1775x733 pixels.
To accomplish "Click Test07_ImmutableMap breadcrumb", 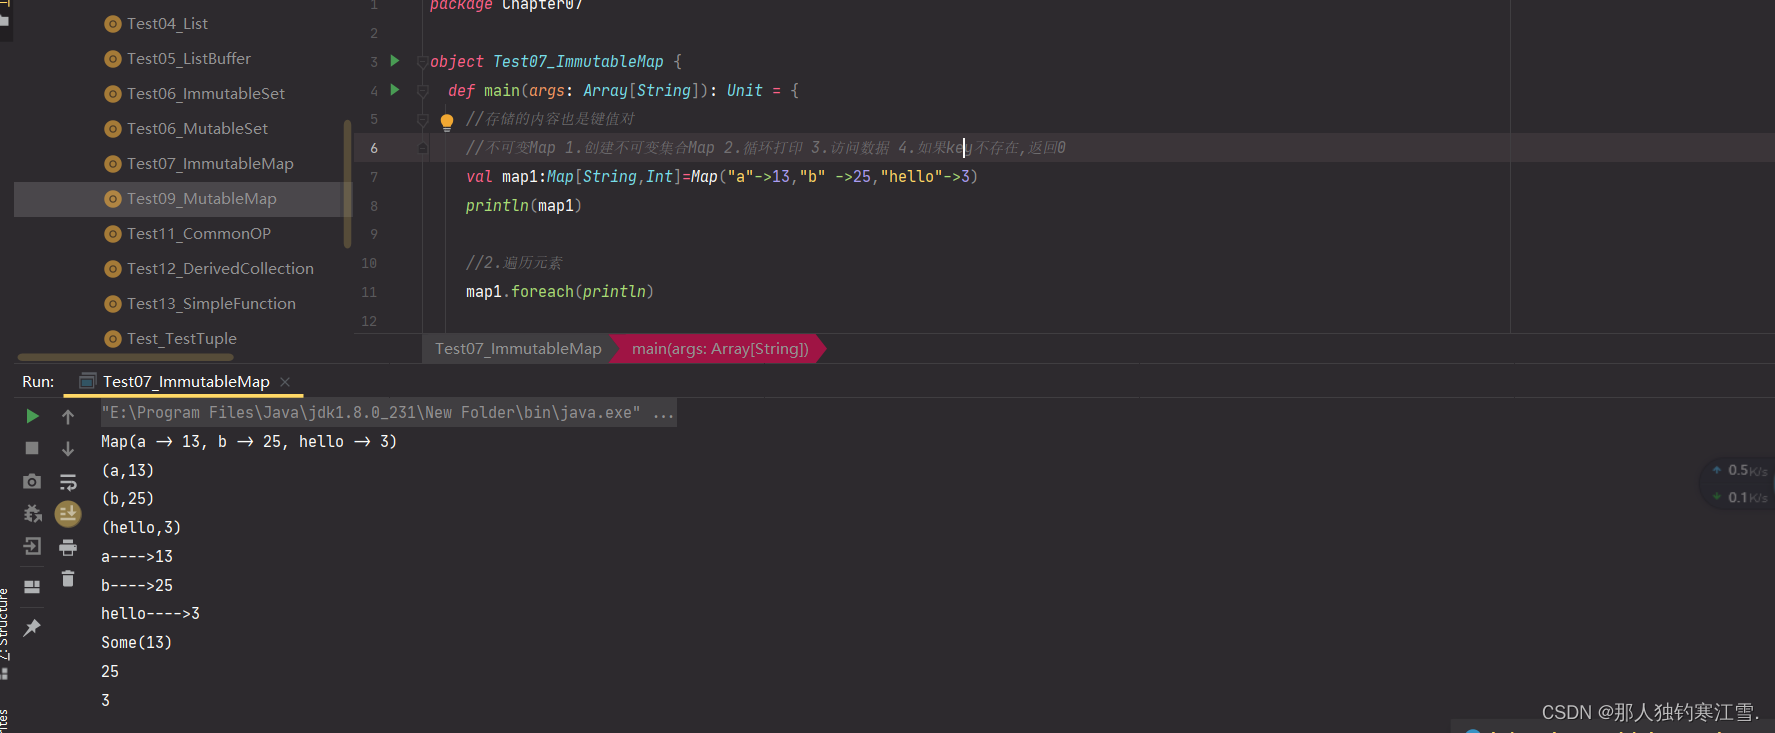I will tap(518, 348).
